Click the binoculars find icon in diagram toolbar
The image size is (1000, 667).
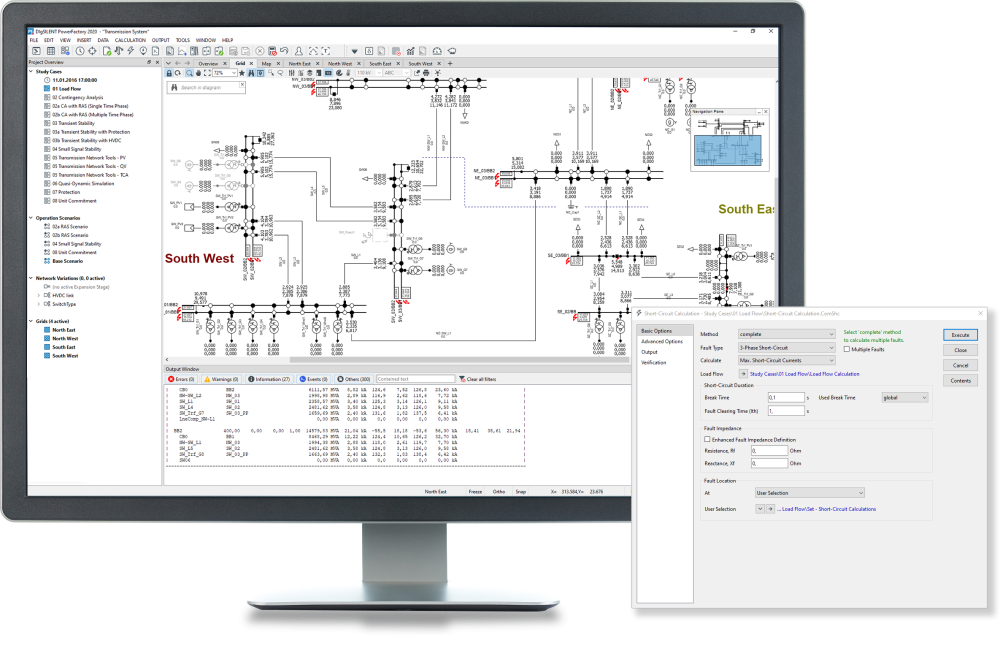point(251,73)
